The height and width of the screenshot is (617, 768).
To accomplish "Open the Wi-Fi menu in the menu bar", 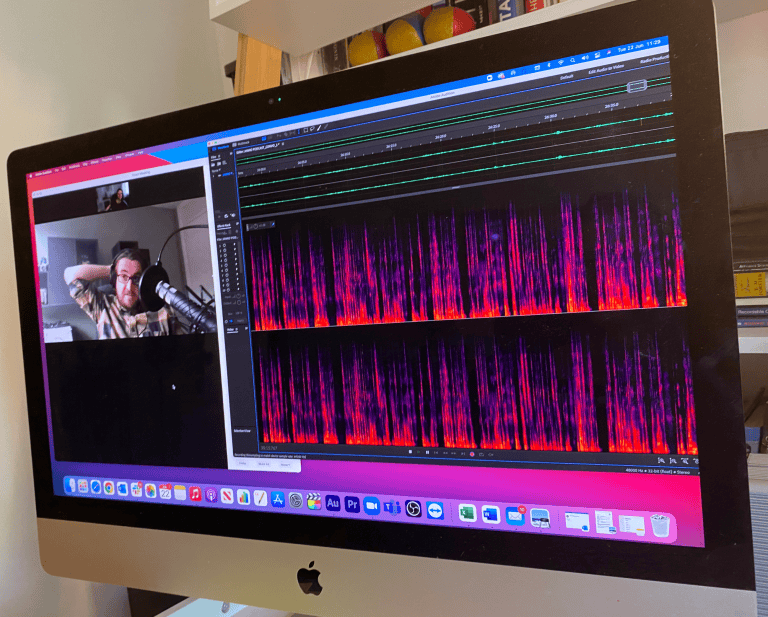I will [560, 62].
